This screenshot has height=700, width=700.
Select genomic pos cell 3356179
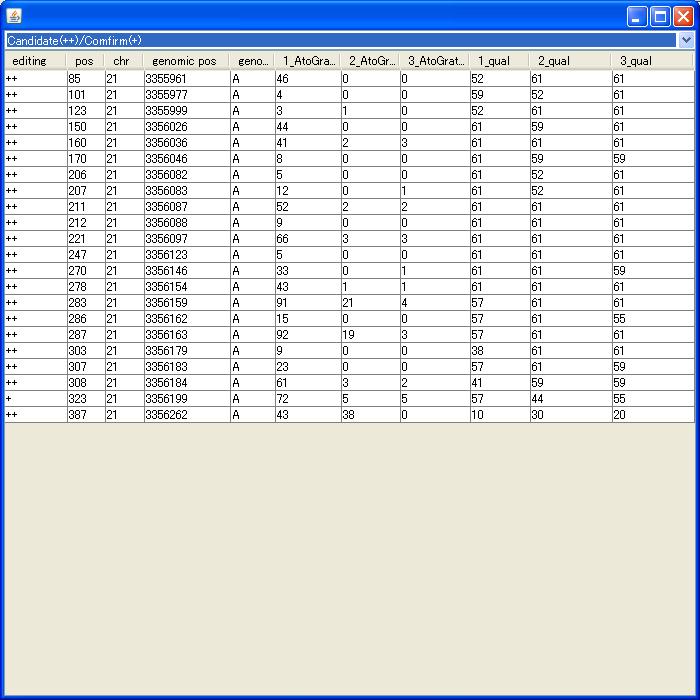point(187,350)
